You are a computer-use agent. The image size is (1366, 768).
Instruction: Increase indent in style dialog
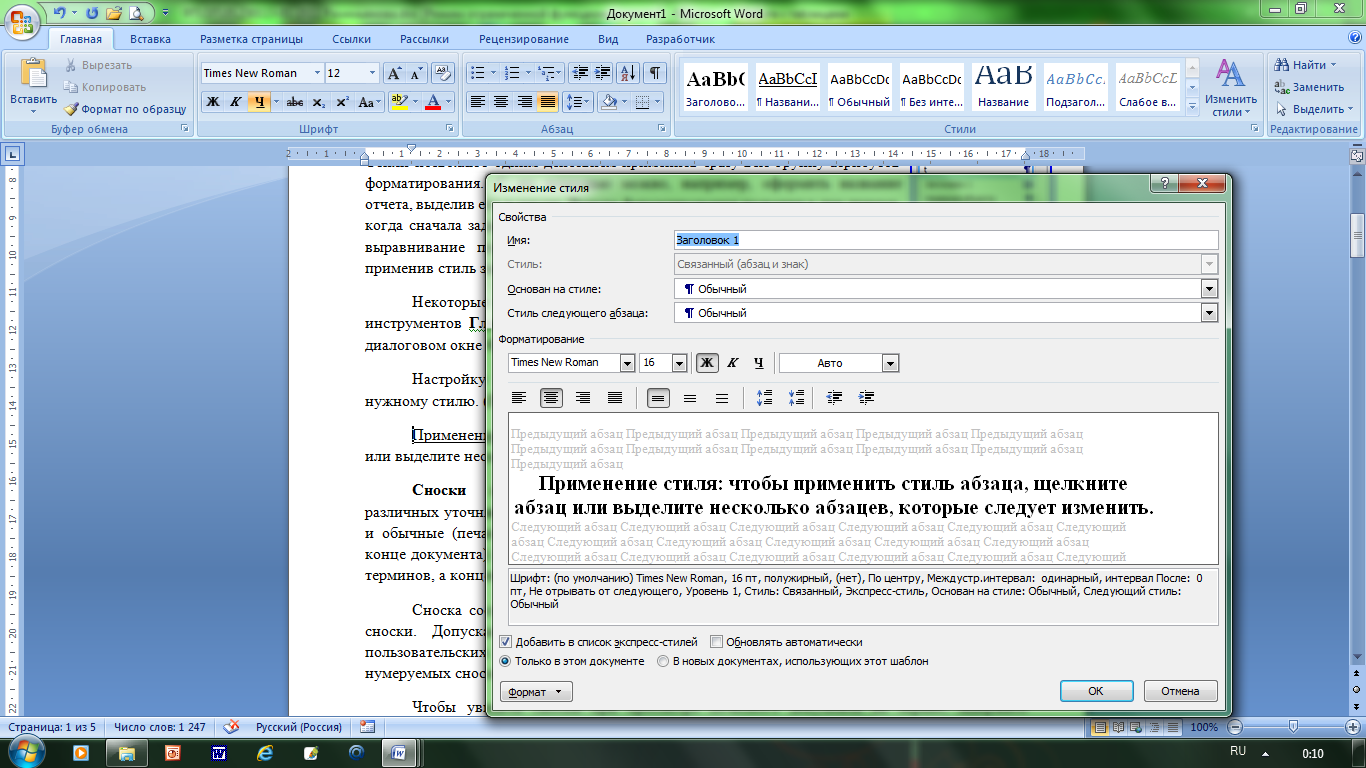coord(867,398)
